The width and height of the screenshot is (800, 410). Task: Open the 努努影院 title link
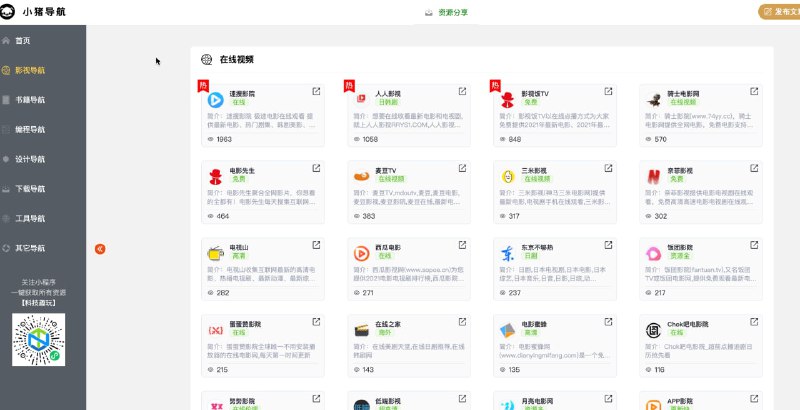click(x=242, y=401)
